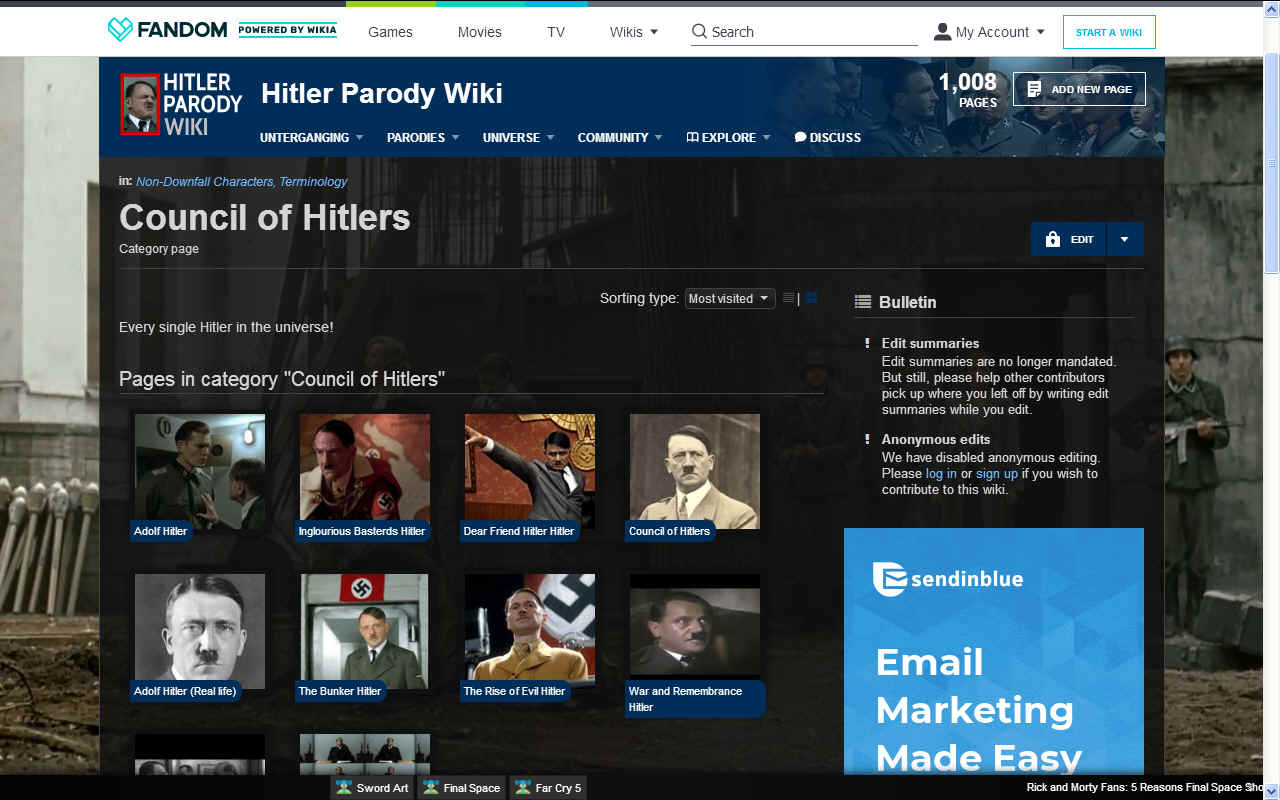Expand the UNIVERSE menu

518,137
